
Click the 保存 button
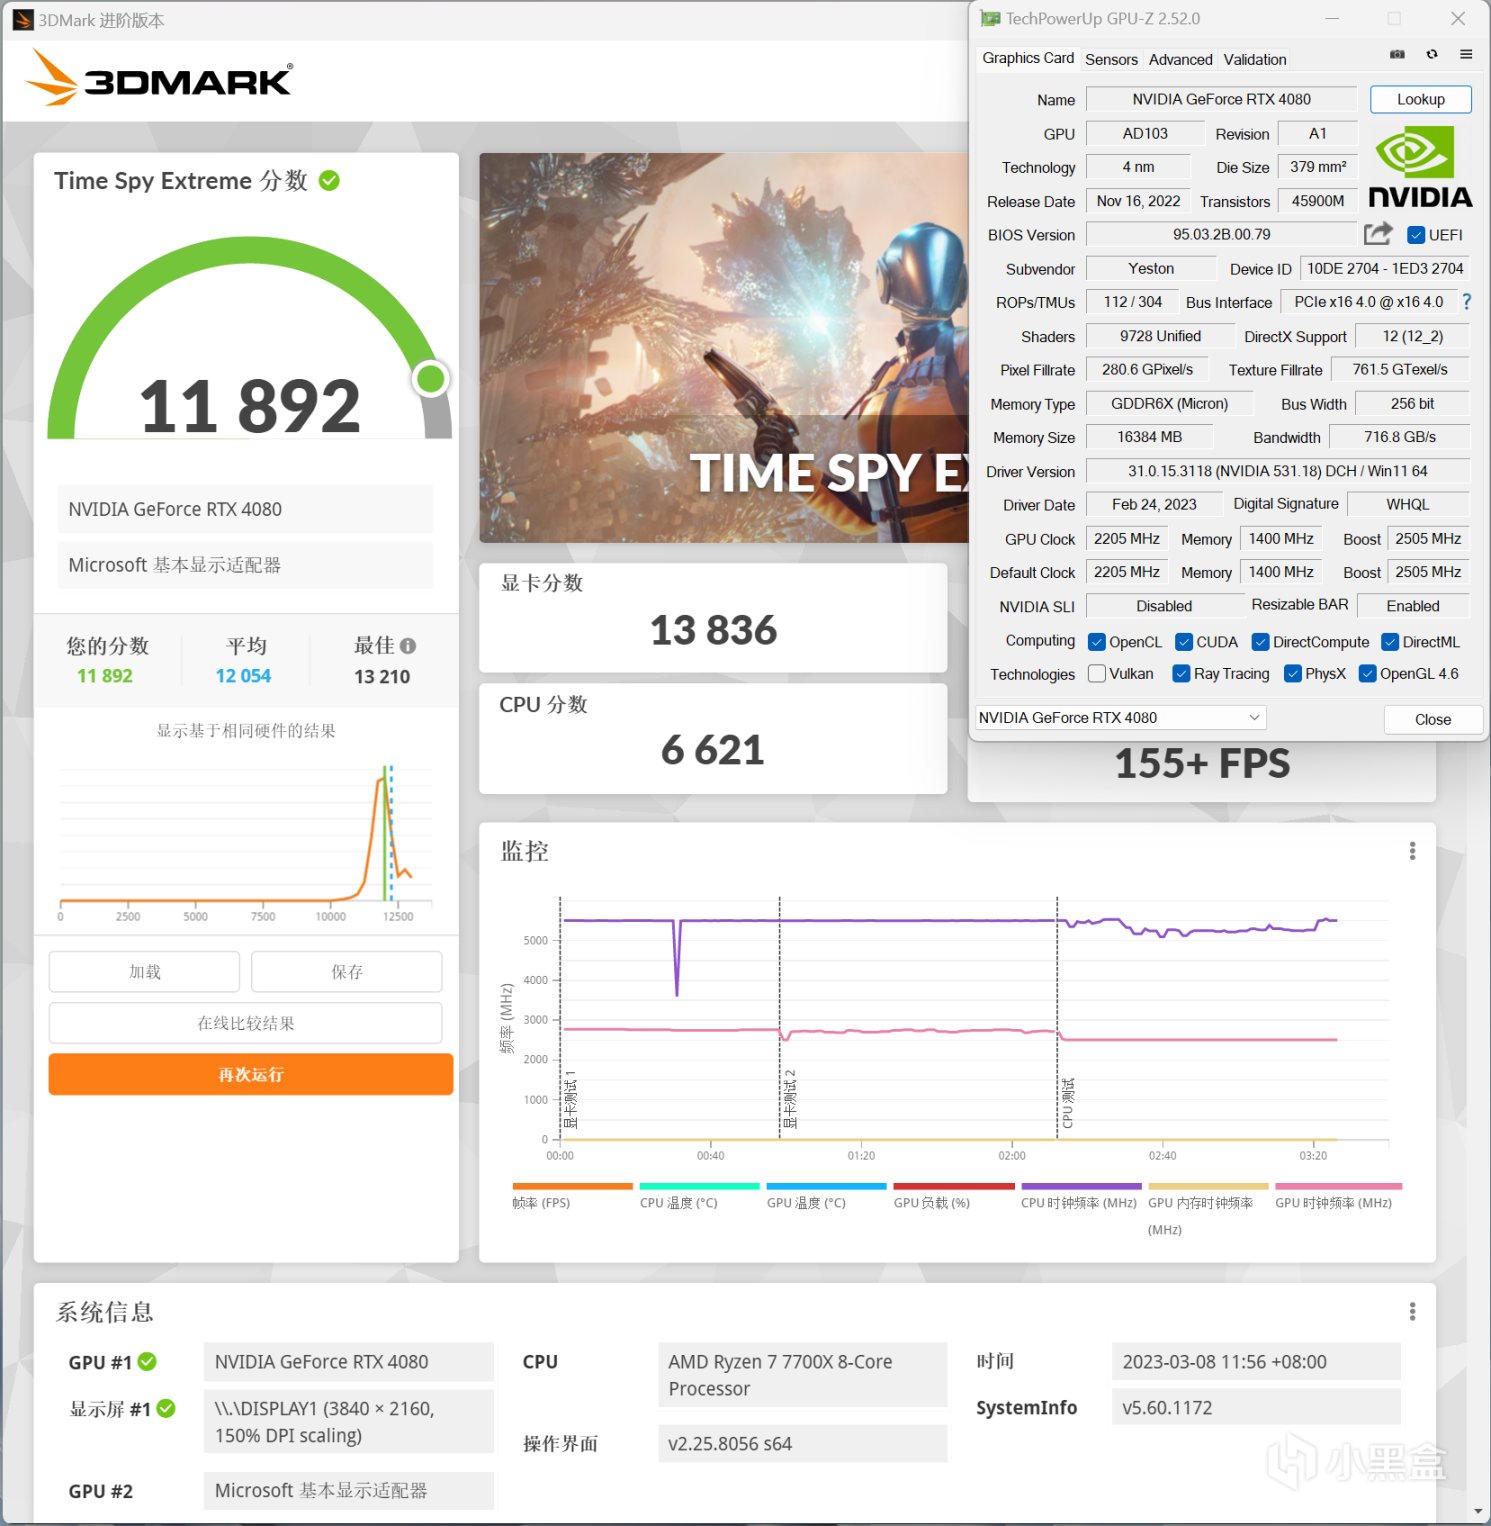tap(346, 971)
